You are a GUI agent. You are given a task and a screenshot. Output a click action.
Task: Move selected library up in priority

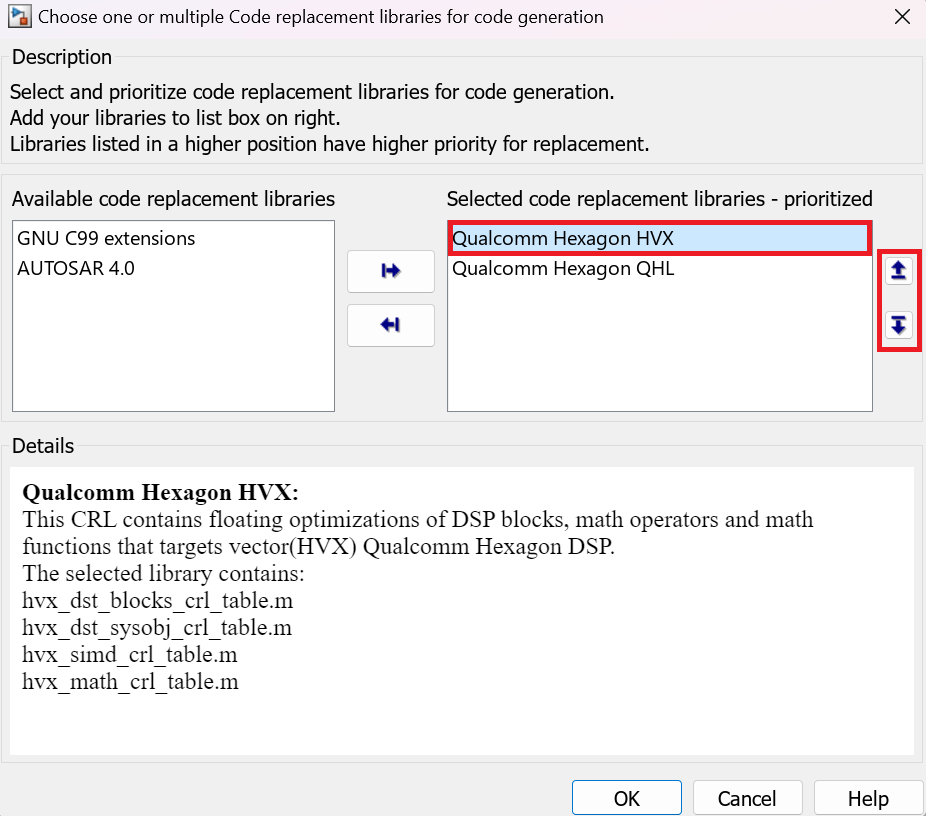(x=899, y=271)
